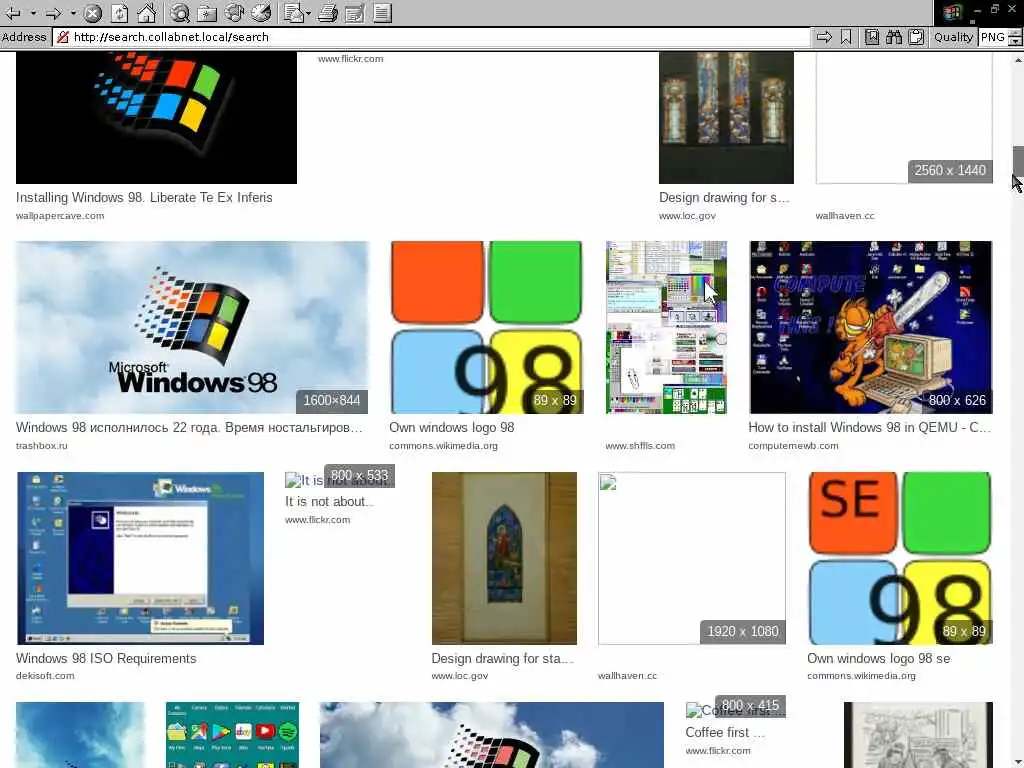Open the stained glass windows thumbnail
This screenshot has width=1024, height=768.
(726, 118)
